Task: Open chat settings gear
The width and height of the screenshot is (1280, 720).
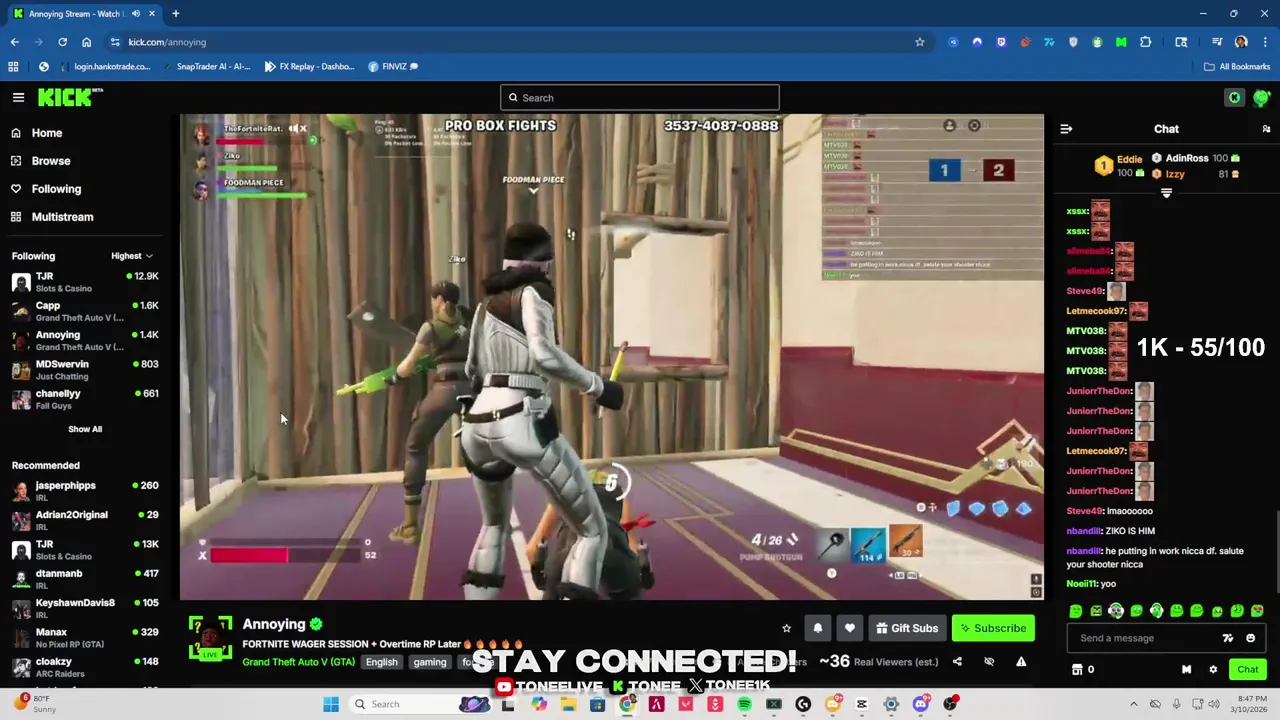Action: click(1213, 669)
